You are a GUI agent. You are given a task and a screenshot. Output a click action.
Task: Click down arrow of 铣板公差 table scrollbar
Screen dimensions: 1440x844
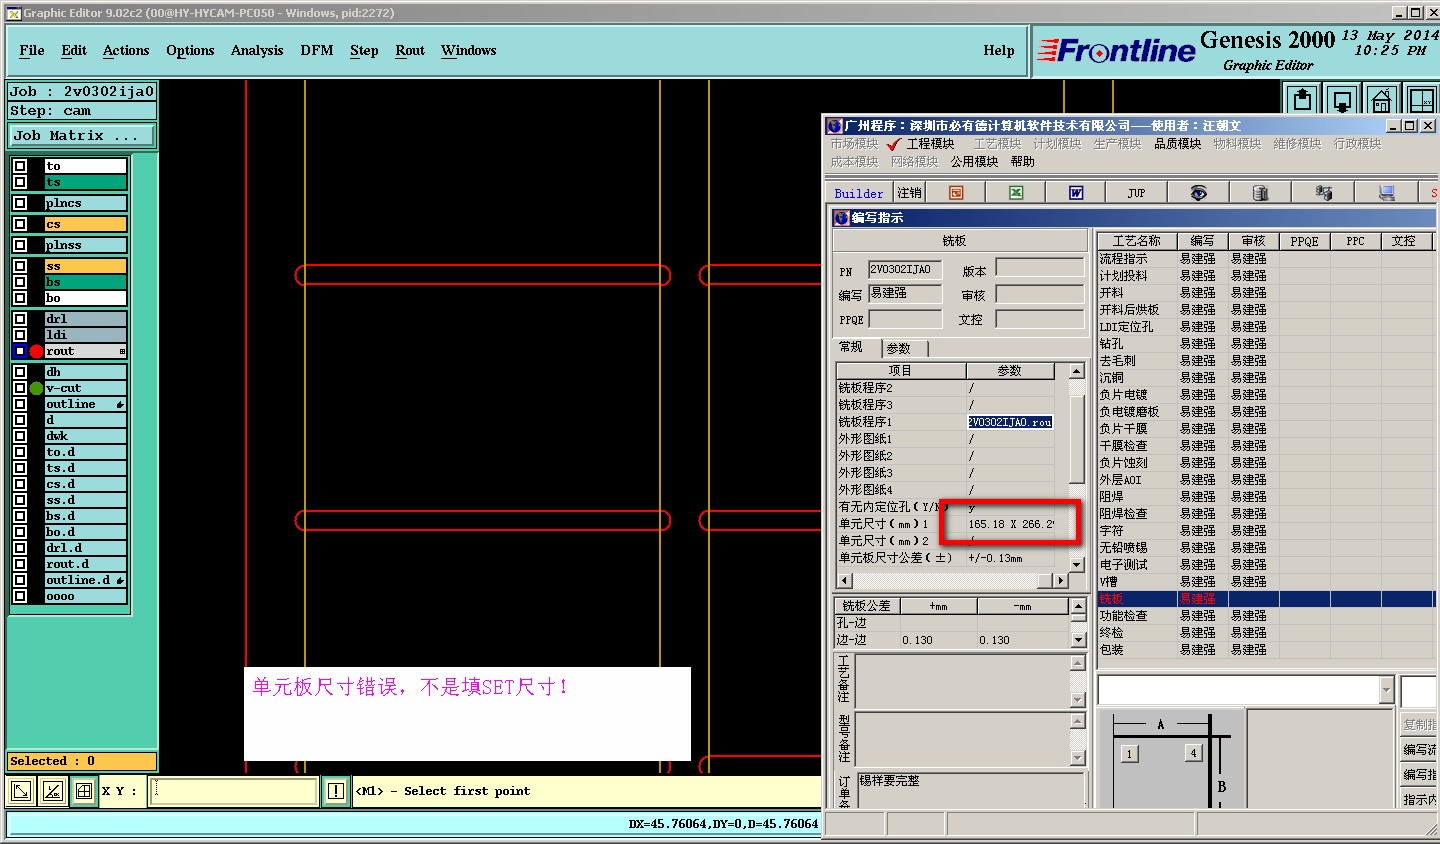(x=1078, y=640)
